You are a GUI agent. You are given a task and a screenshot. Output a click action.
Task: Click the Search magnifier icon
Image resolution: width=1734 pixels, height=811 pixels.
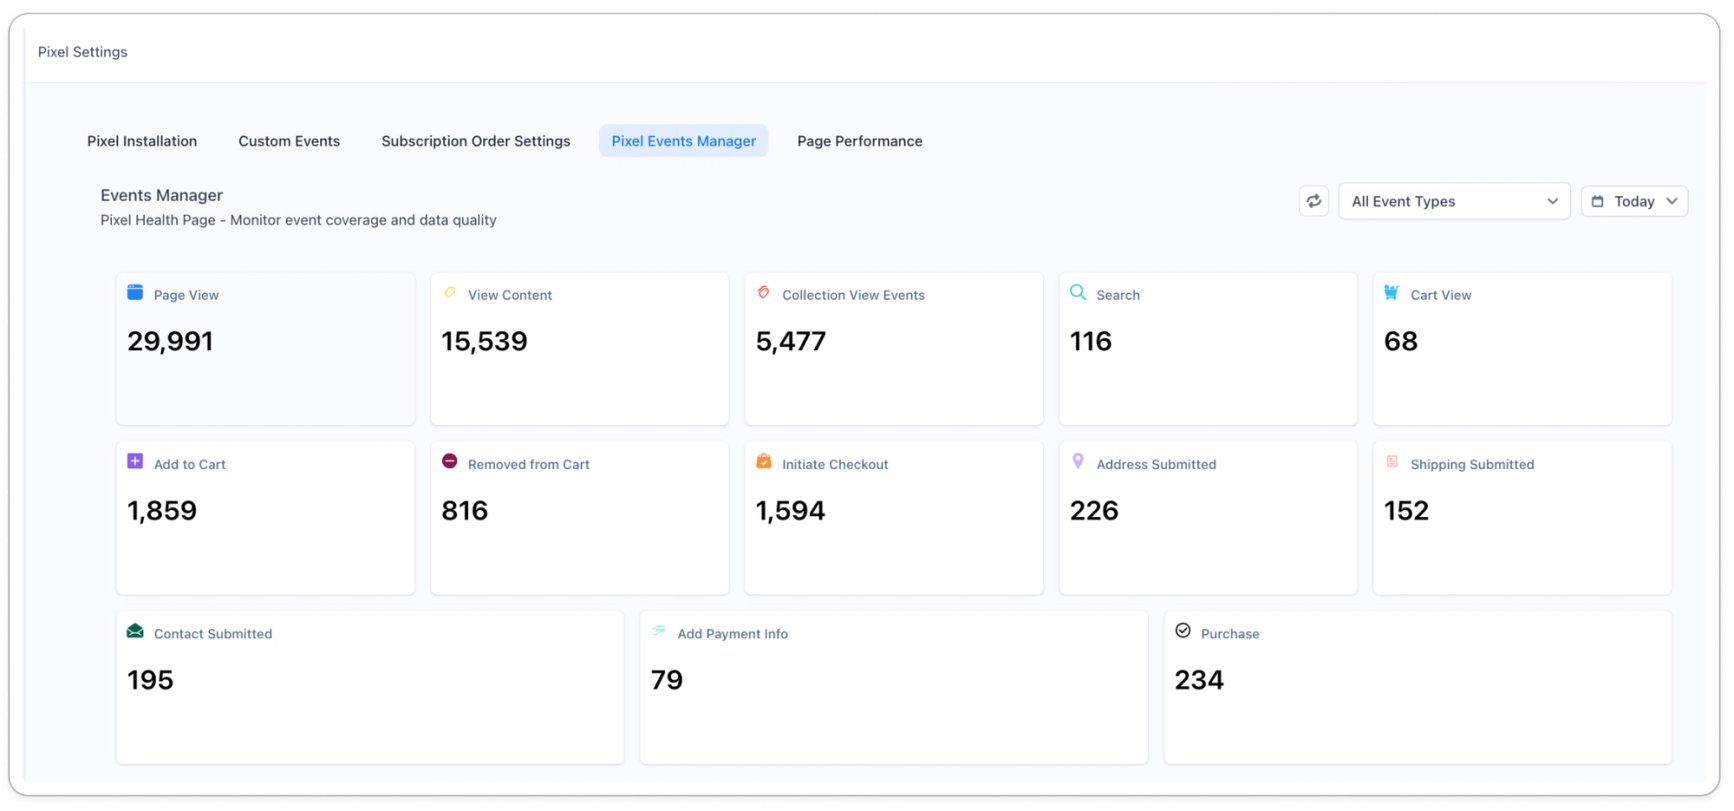tap(1077, 292)
